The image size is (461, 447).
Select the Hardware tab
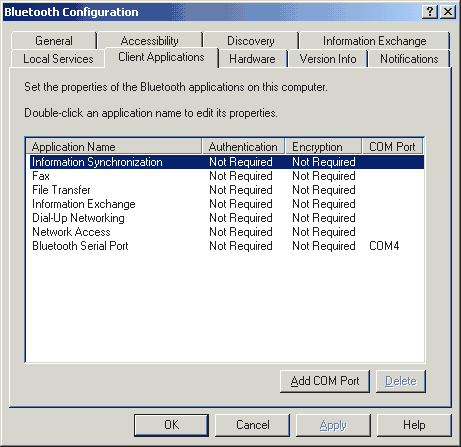point(252,59)
